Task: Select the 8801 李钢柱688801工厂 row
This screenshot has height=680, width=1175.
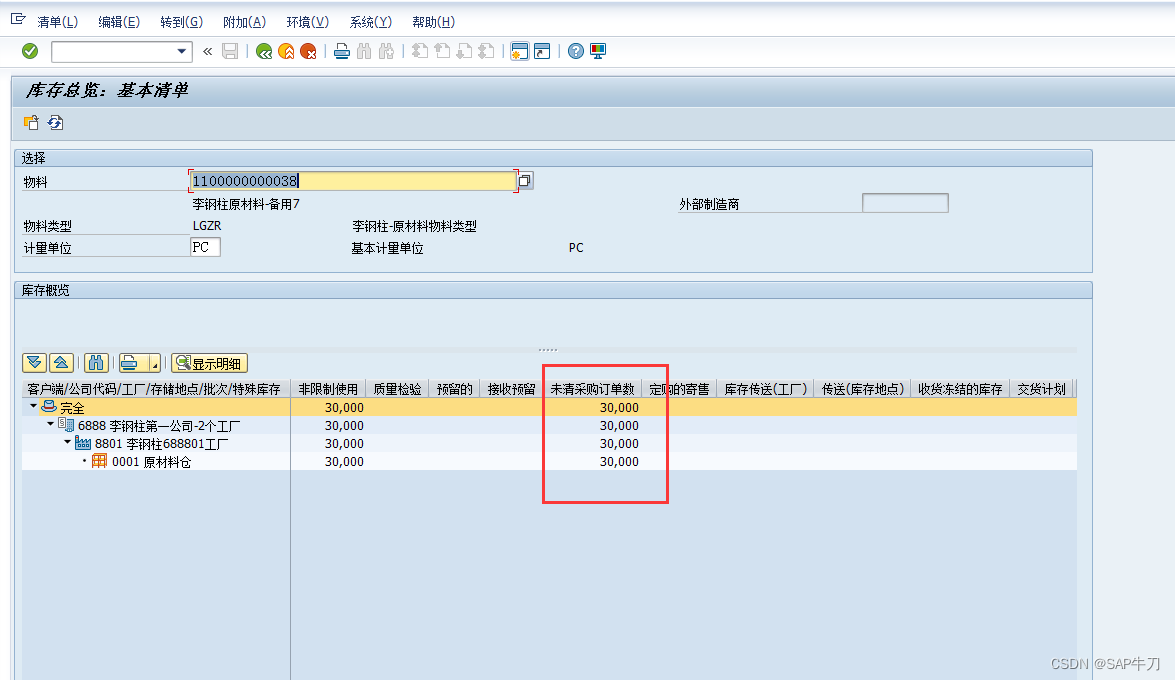Action: click(x=549, y=444)
